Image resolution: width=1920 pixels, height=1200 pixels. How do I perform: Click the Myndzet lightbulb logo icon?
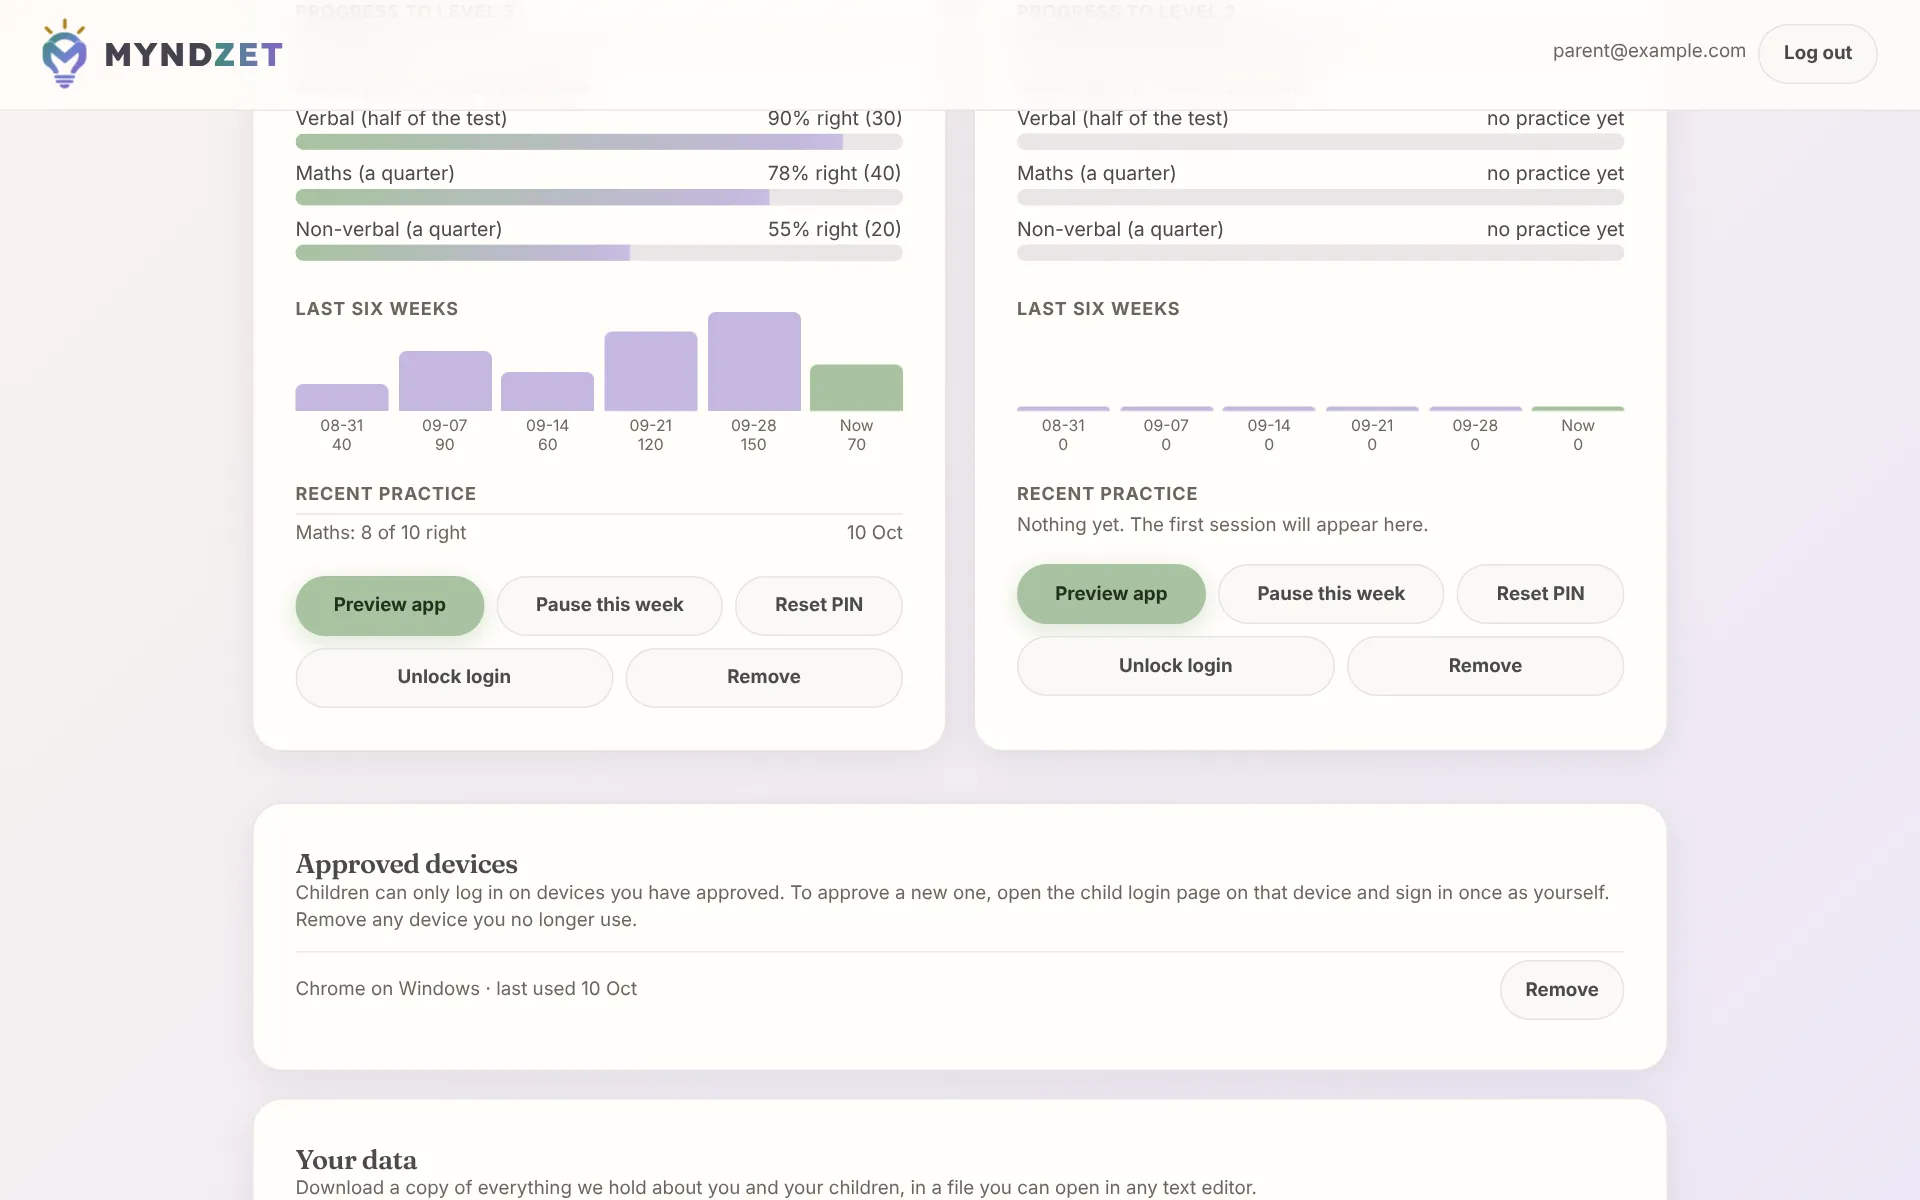[64, 54]
